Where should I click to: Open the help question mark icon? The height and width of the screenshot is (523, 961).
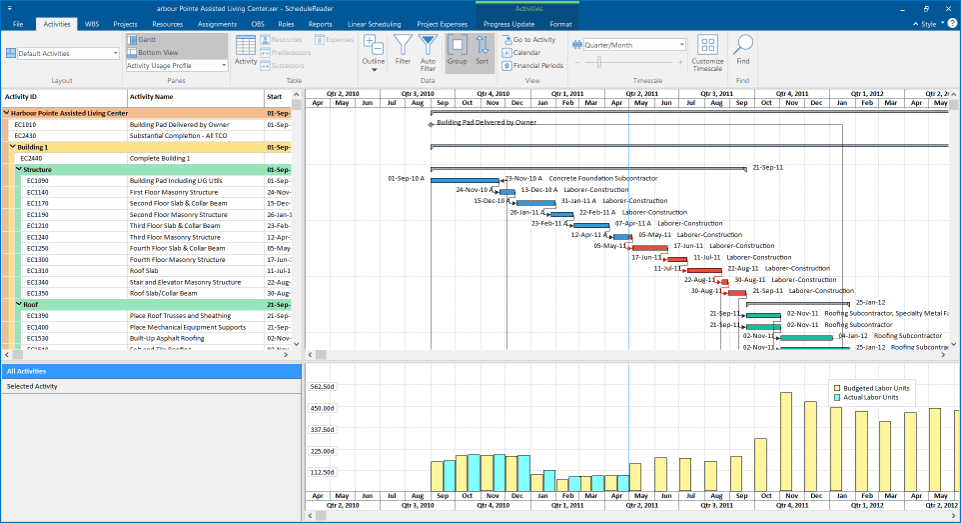952,23
